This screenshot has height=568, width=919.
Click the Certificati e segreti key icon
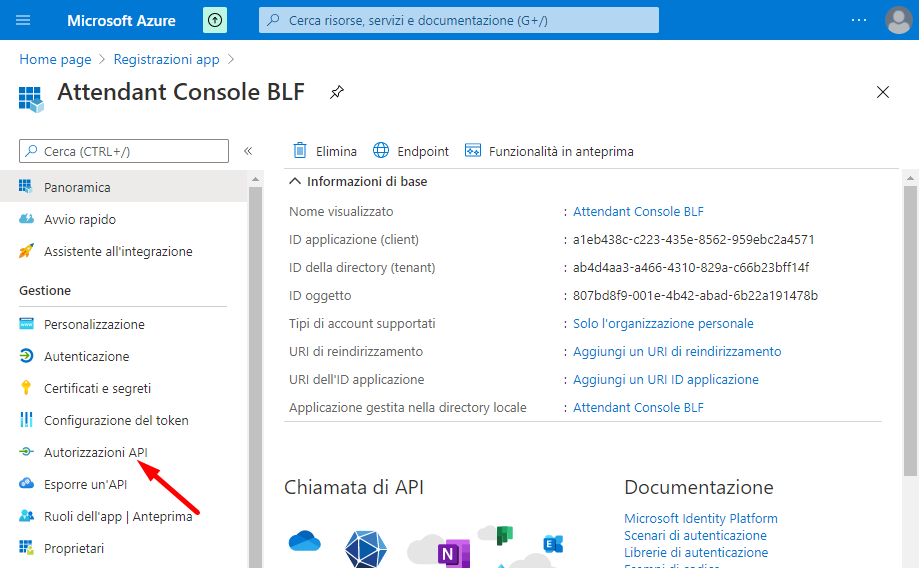tap(26, 387)
